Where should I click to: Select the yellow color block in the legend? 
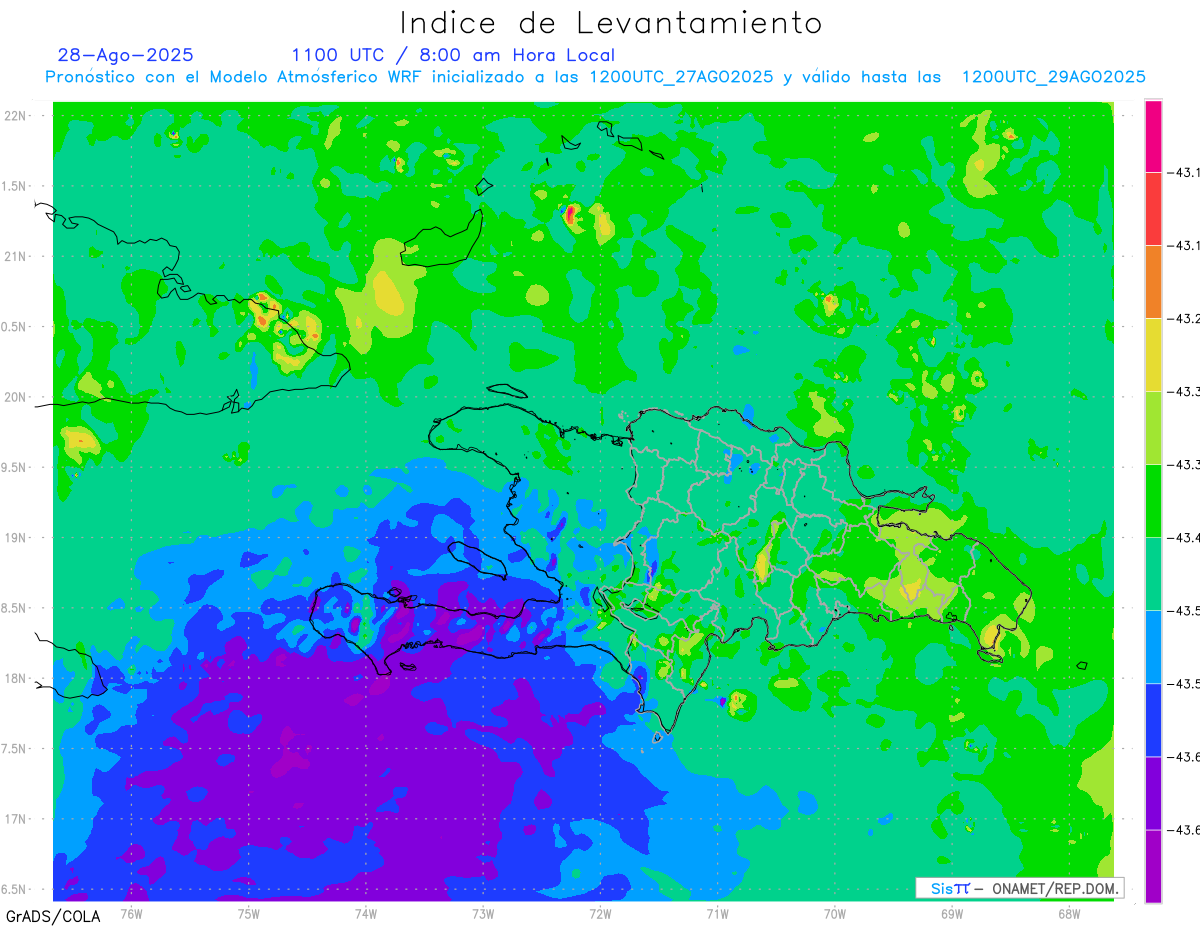coord(1153,355)
